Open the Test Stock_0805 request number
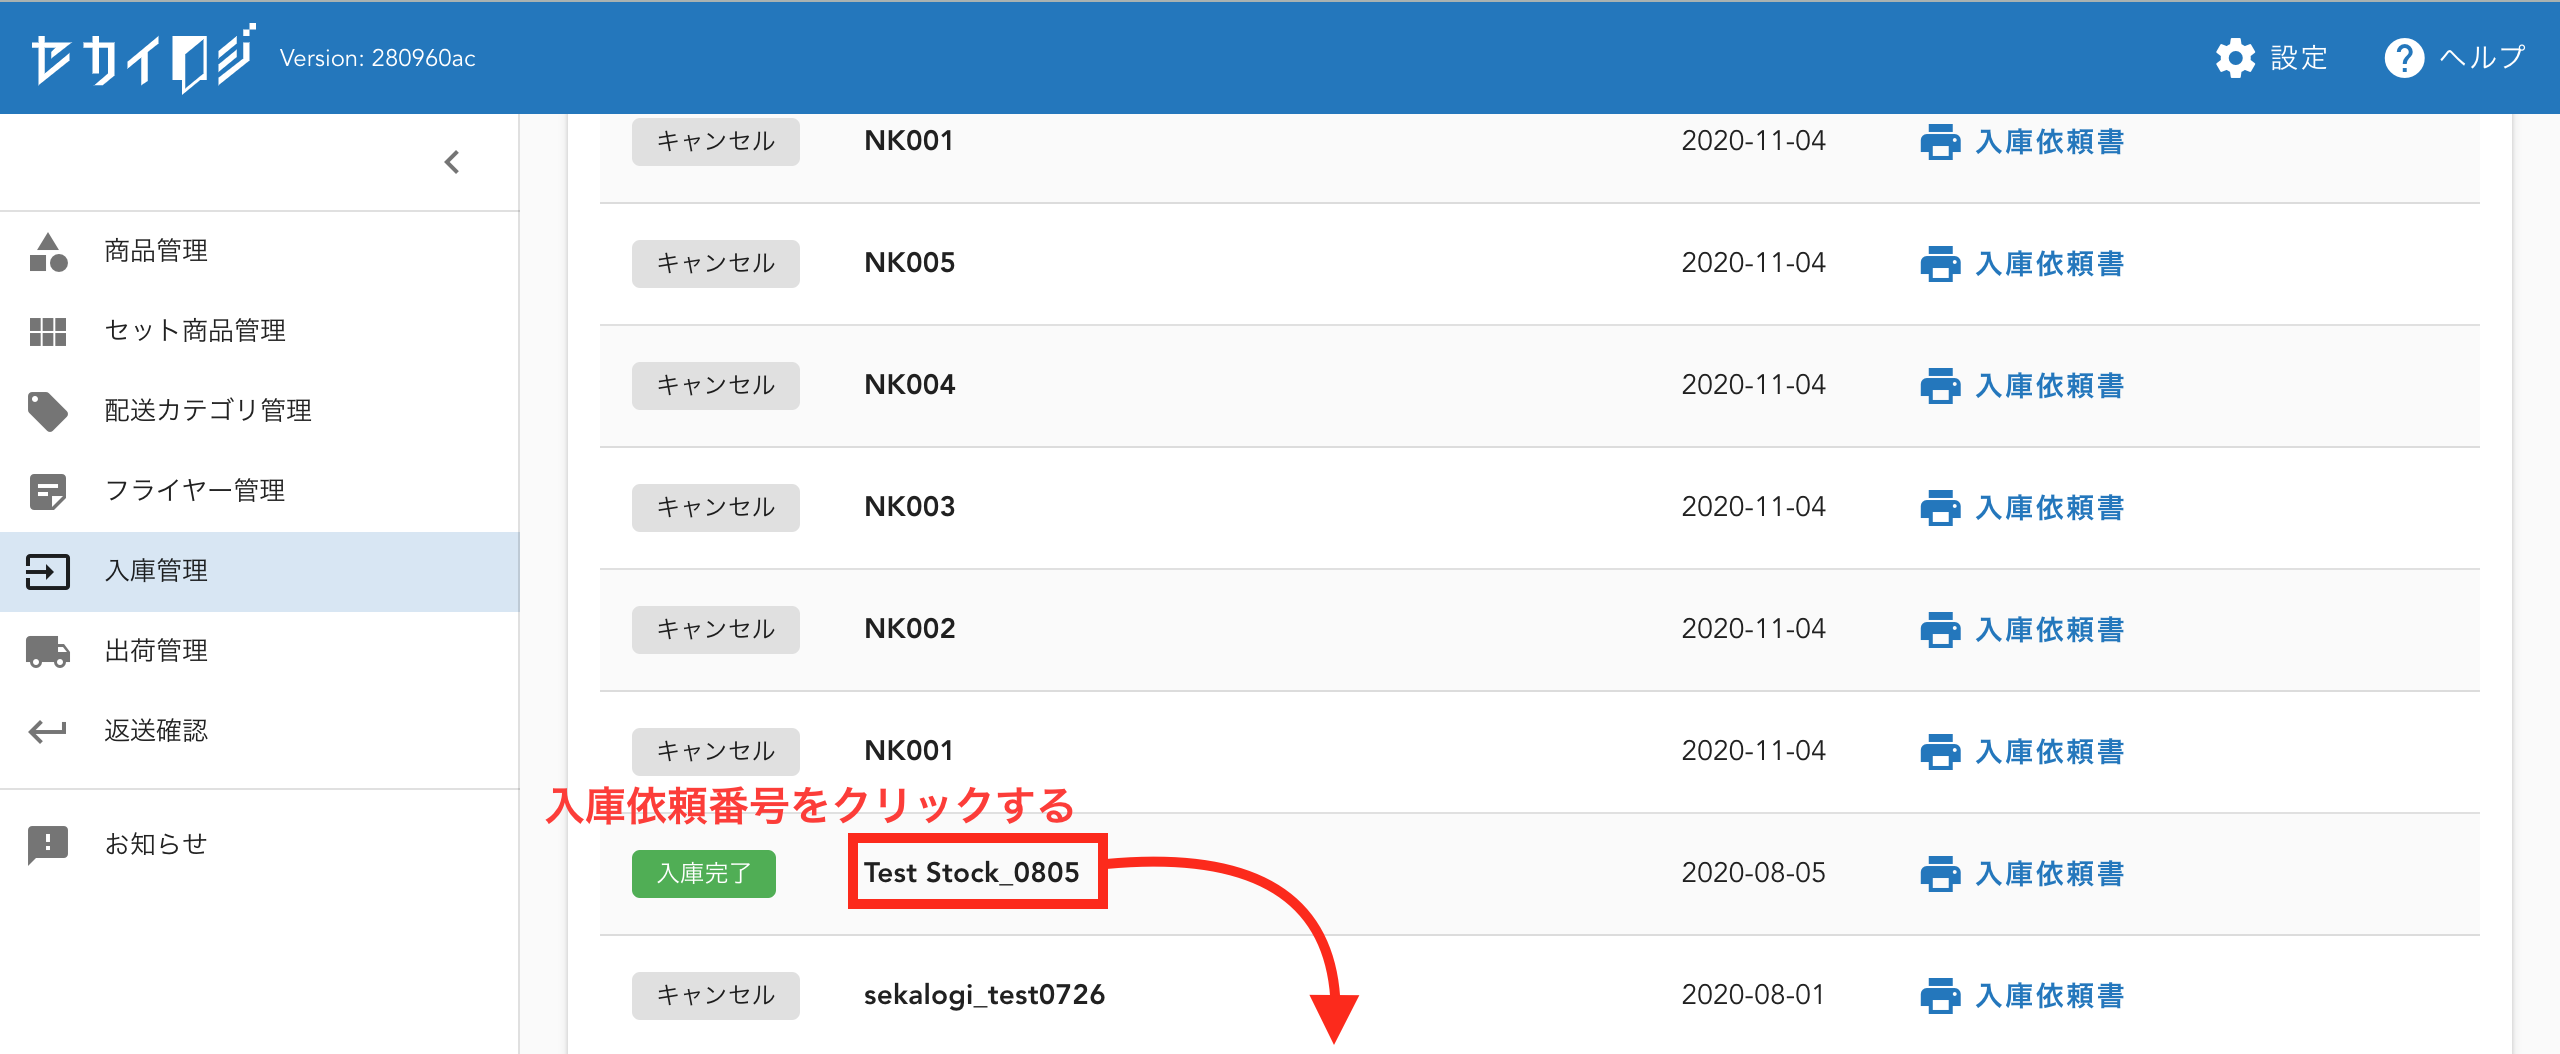Image resolution: width=2560 pixels, height=1054 pixels. tap(971, 873)
